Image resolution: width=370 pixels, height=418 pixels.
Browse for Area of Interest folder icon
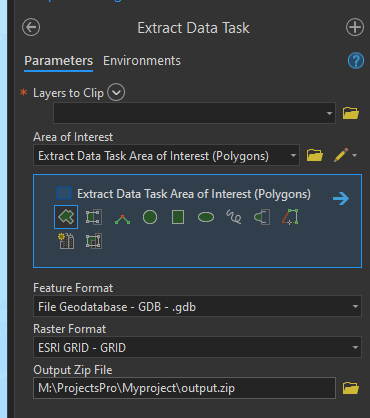(315, 155)
